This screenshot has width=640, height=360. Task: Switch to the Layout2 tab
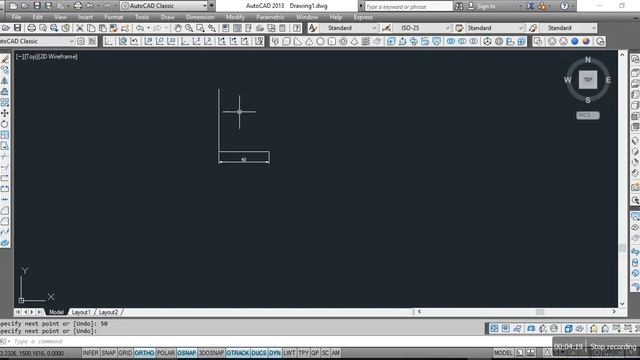(108, 312)
